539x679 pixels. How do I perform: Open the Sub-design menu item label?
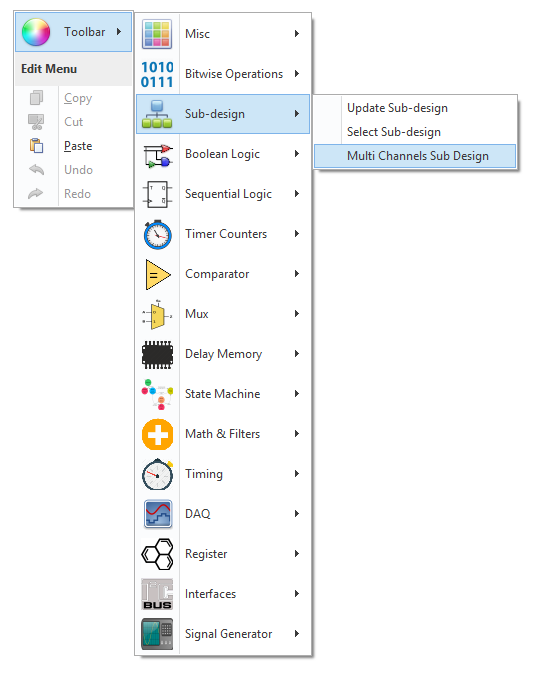point(215,114)
